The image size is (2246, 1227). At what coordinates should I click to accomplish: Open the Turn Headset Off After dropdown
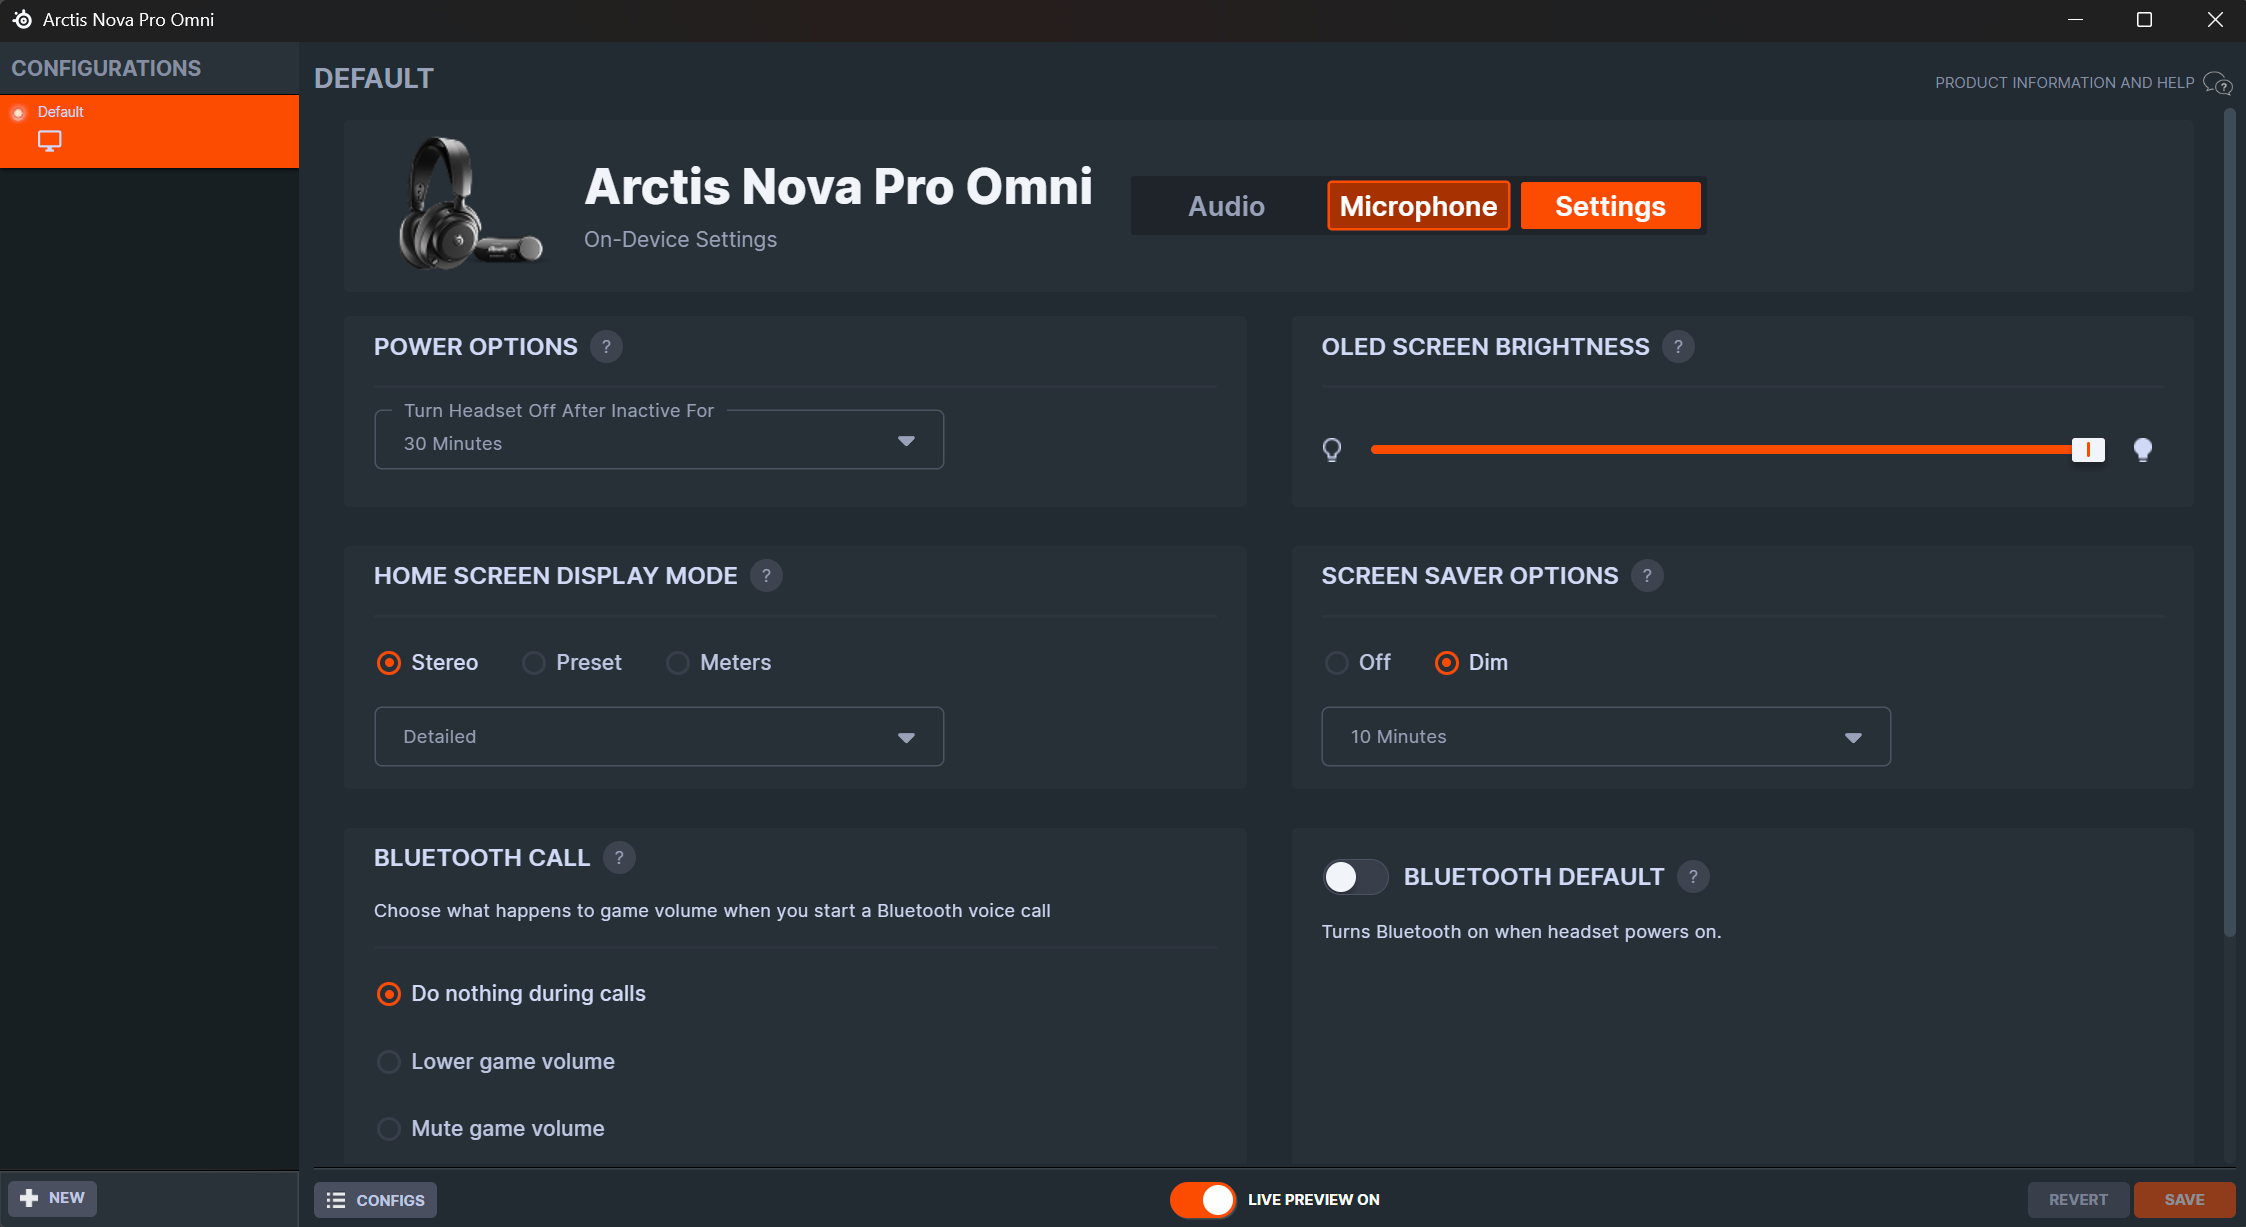click(659, 440)
